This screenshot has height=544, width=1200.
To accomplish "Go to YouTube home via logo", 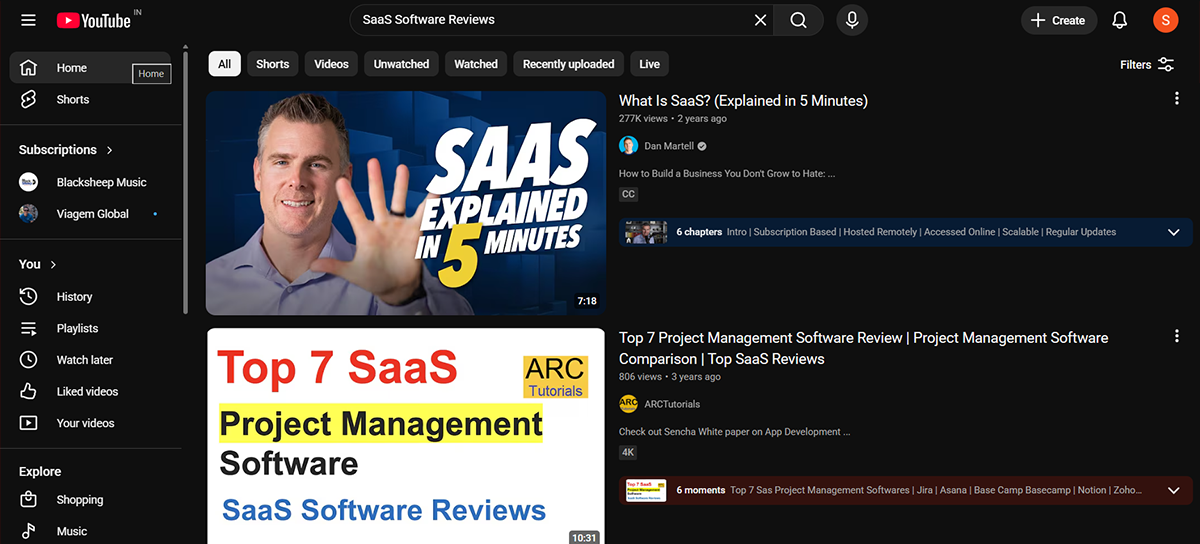I will click(x=93, y=20).
